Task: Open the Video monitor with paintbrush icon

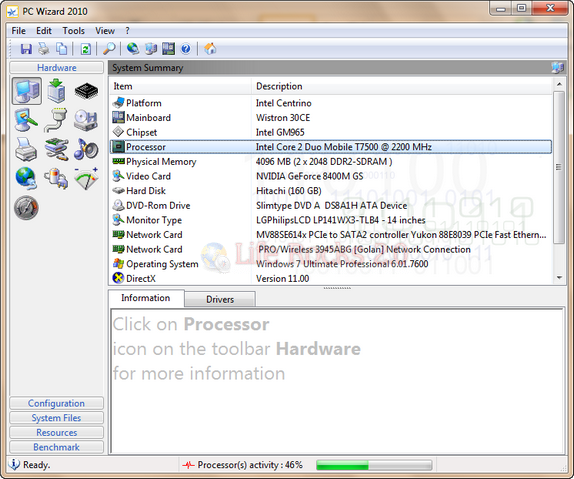Action: click(x=26, y=120)
